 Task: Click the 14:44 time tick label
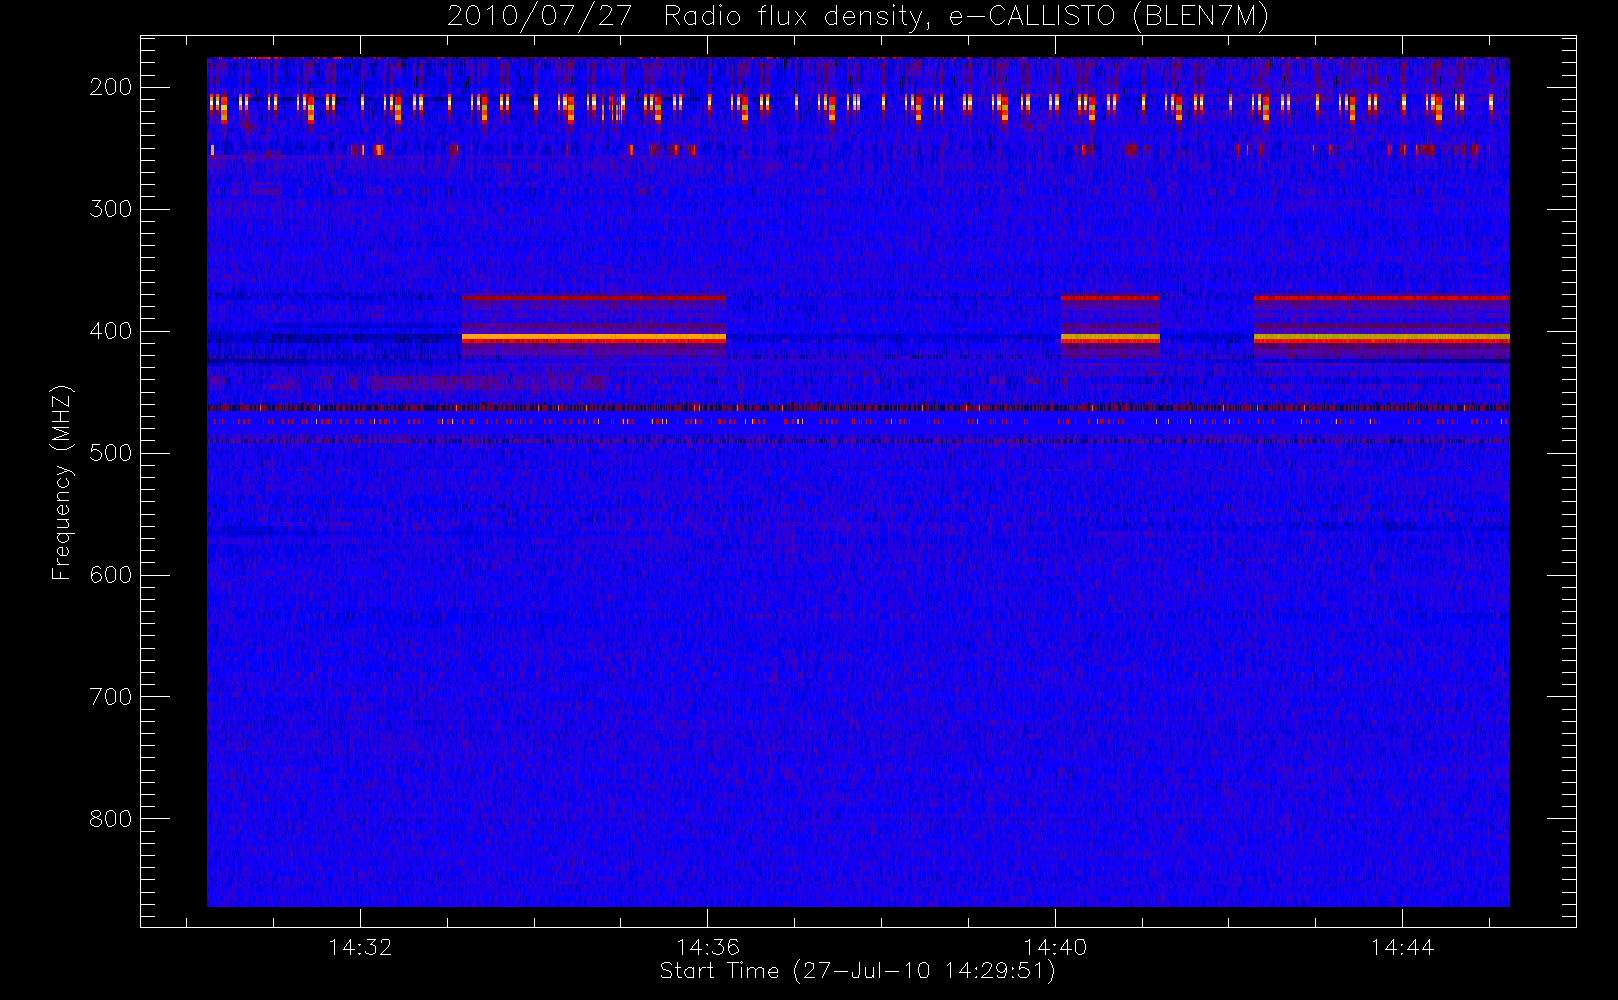coord(1402,947)
